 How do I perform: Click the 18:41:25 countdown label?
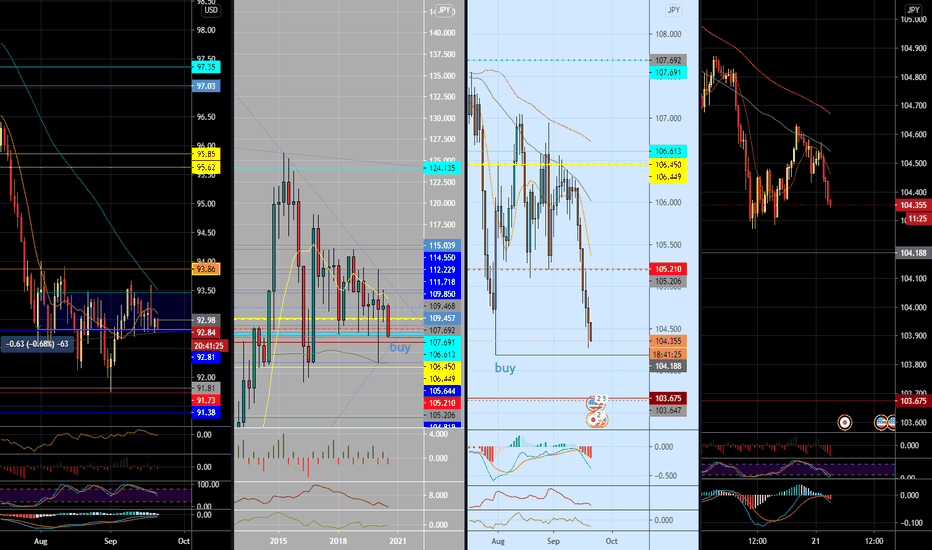668,354
